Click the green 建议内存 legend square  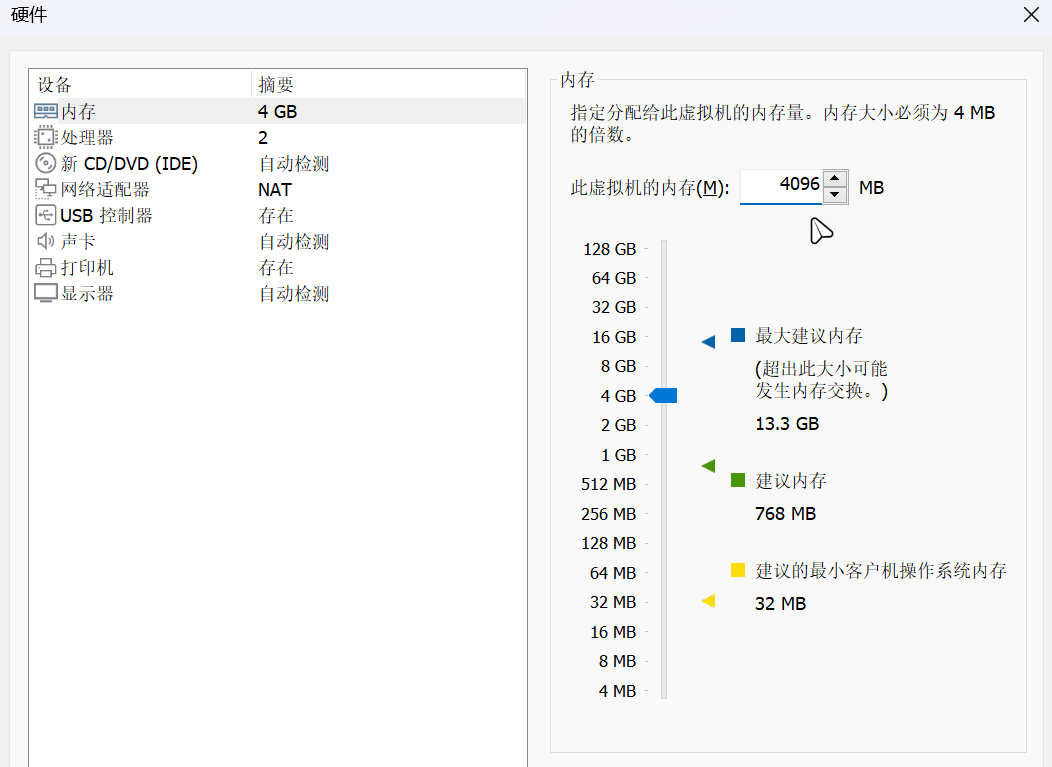738,480
